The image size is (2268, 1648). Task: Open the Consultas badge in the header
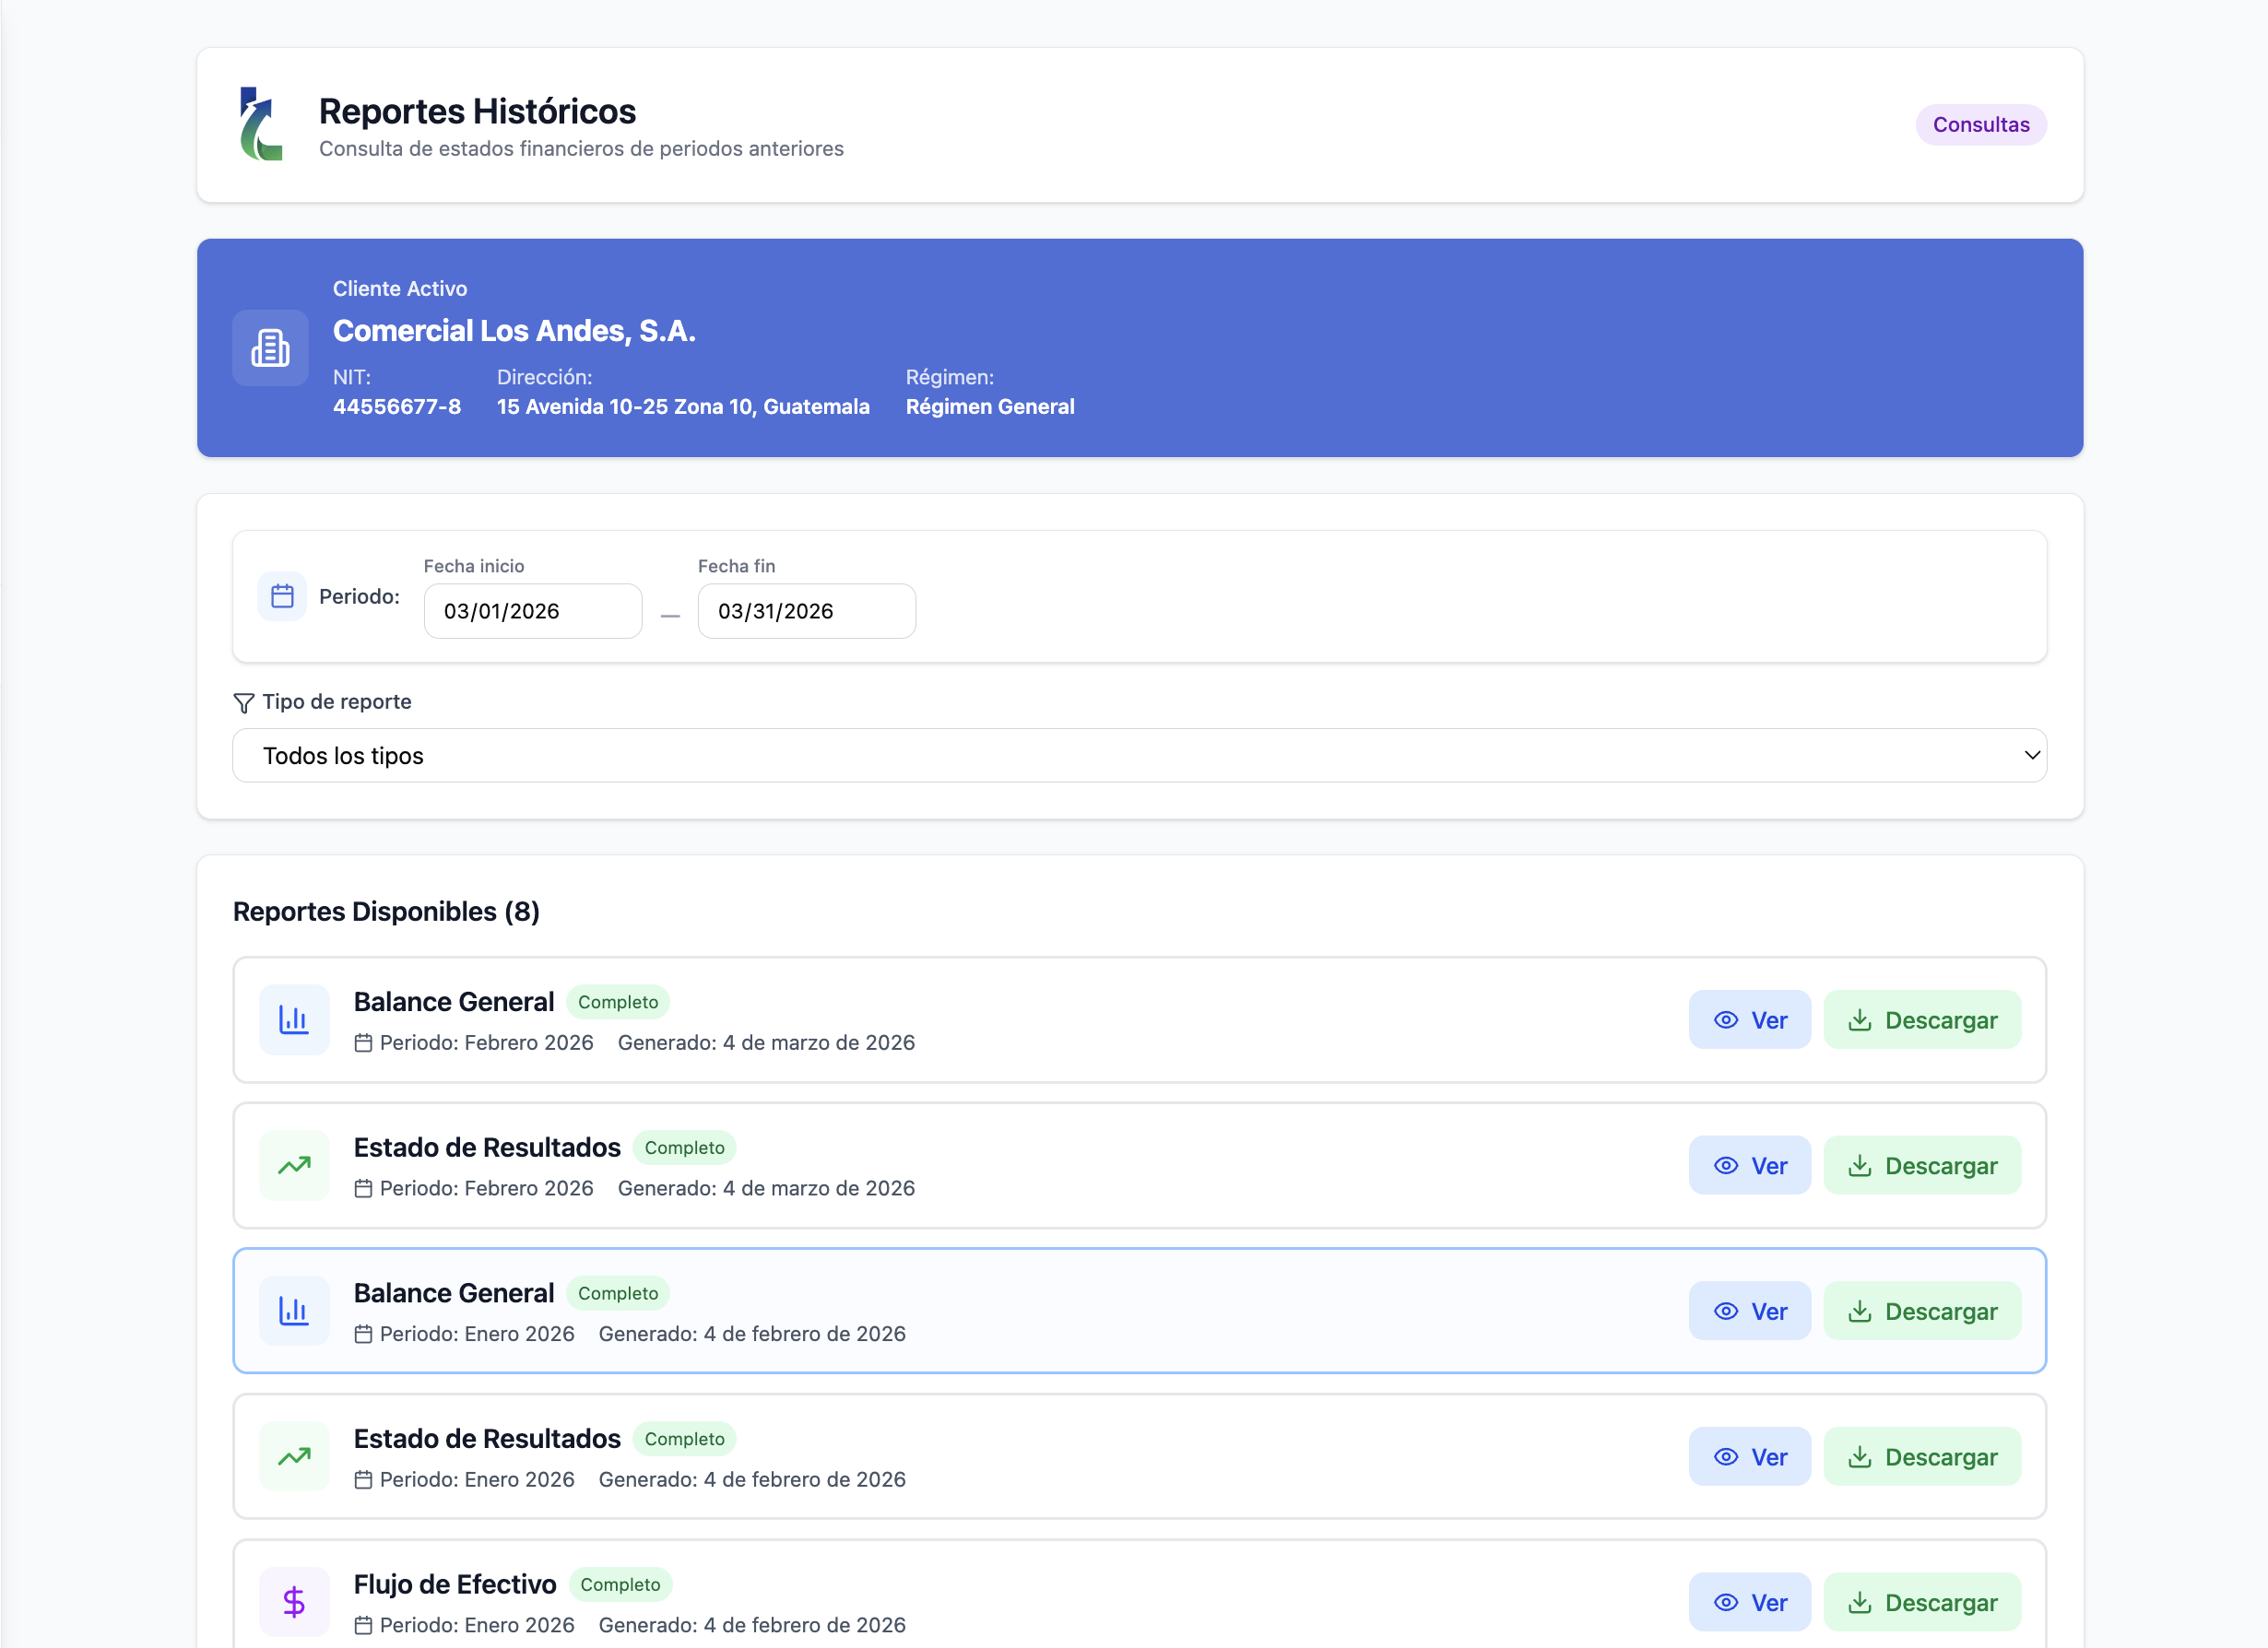point(1980,125)
